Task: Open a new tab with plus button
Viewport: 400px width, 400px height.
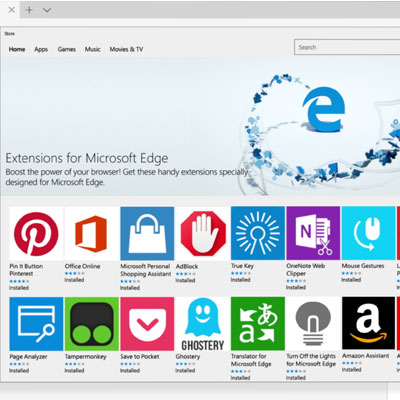Action: (29, 10)
